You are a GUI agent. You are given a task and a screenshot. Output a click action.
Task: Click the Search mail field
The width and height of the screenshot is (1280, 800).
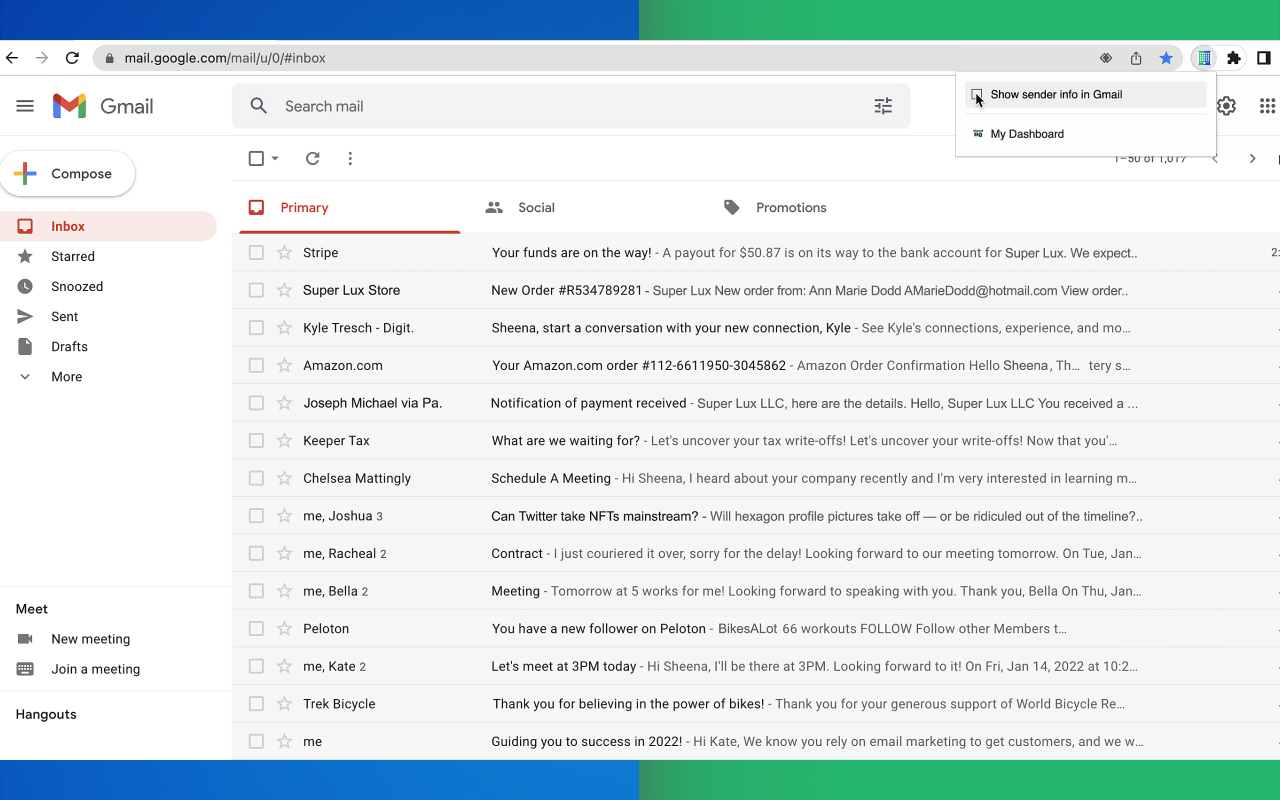click(570, 106)
